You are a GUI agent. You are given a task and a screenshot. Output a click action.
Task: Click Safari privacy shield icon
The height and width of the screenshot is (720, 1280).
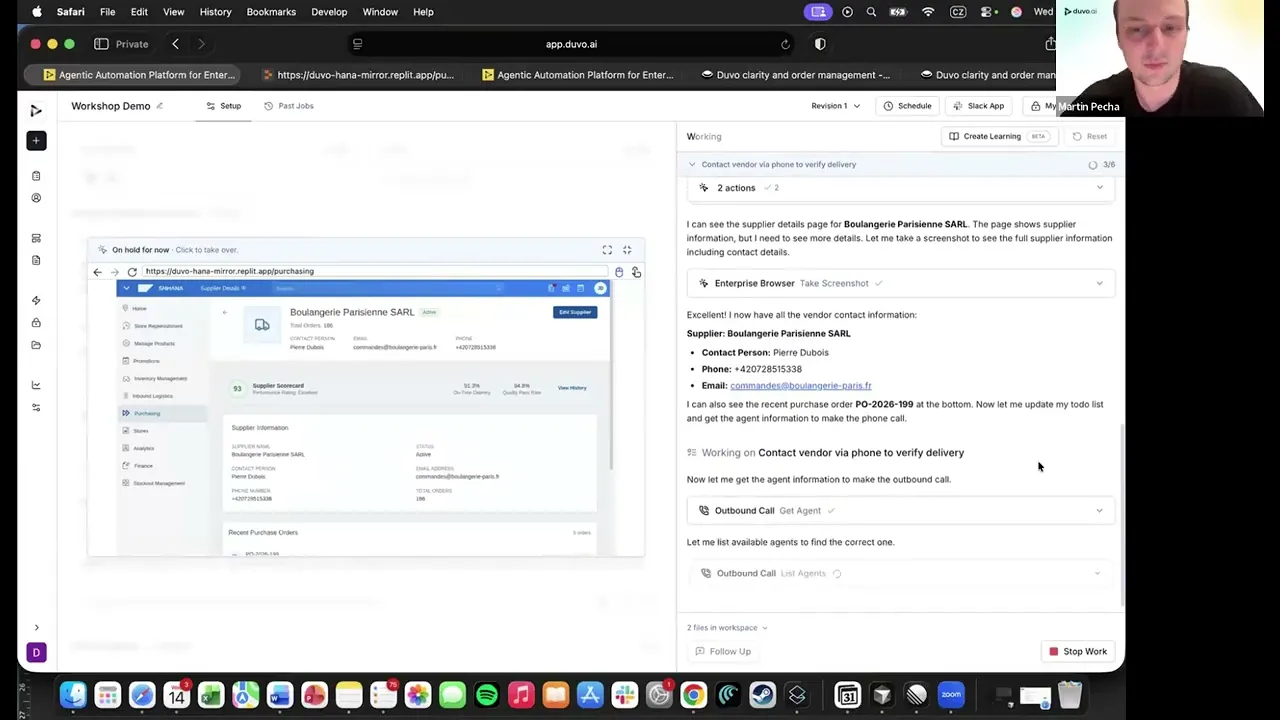[x=820, y=44]
